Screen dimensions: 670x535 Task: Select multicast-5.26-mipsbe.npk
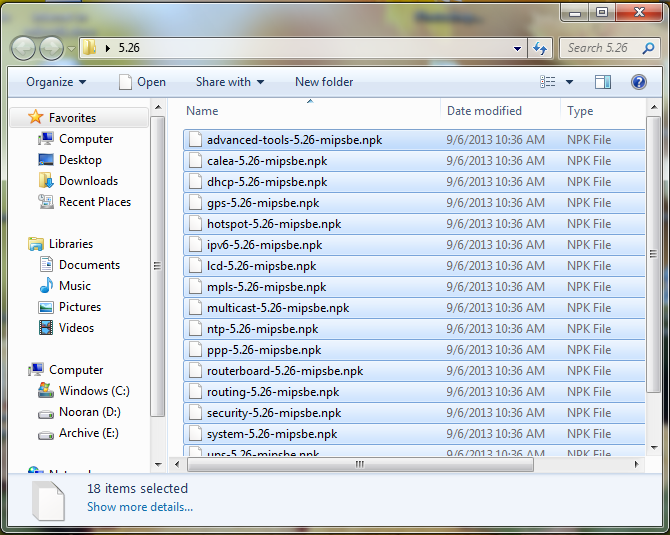tap(414, 308)
